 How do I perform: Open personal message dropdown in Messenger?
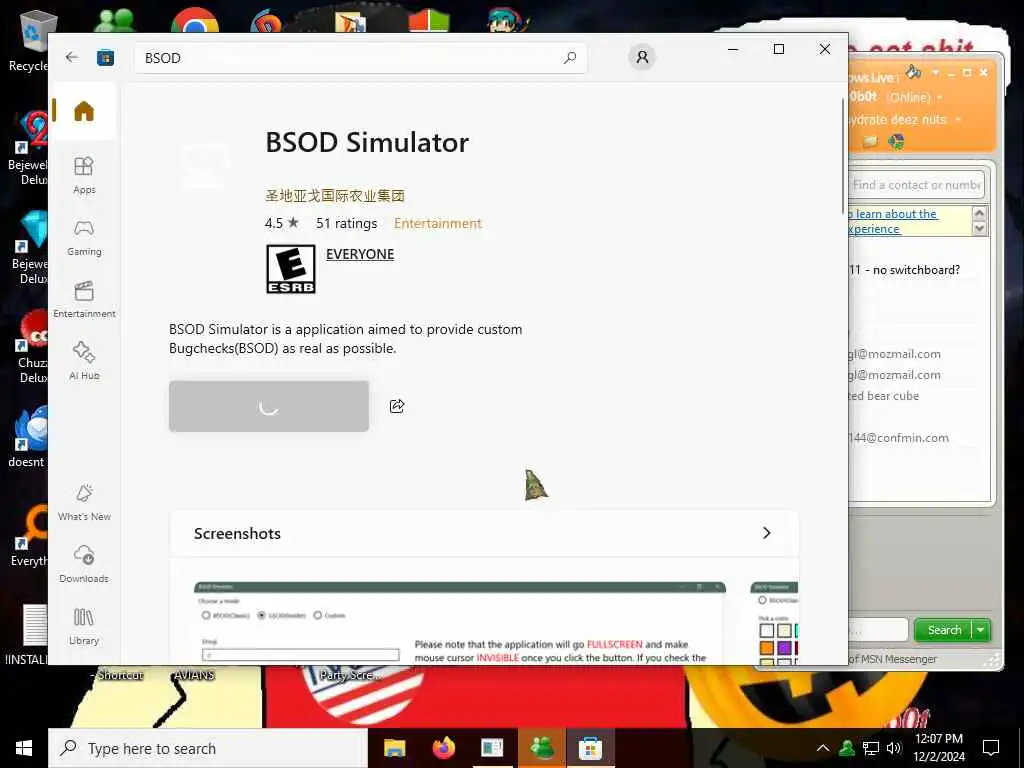tap(958, 120)
